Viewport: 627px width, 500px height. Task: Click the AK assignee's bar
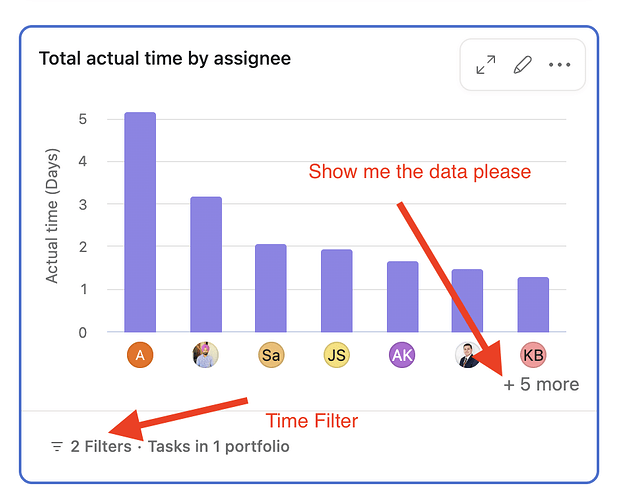403,297
